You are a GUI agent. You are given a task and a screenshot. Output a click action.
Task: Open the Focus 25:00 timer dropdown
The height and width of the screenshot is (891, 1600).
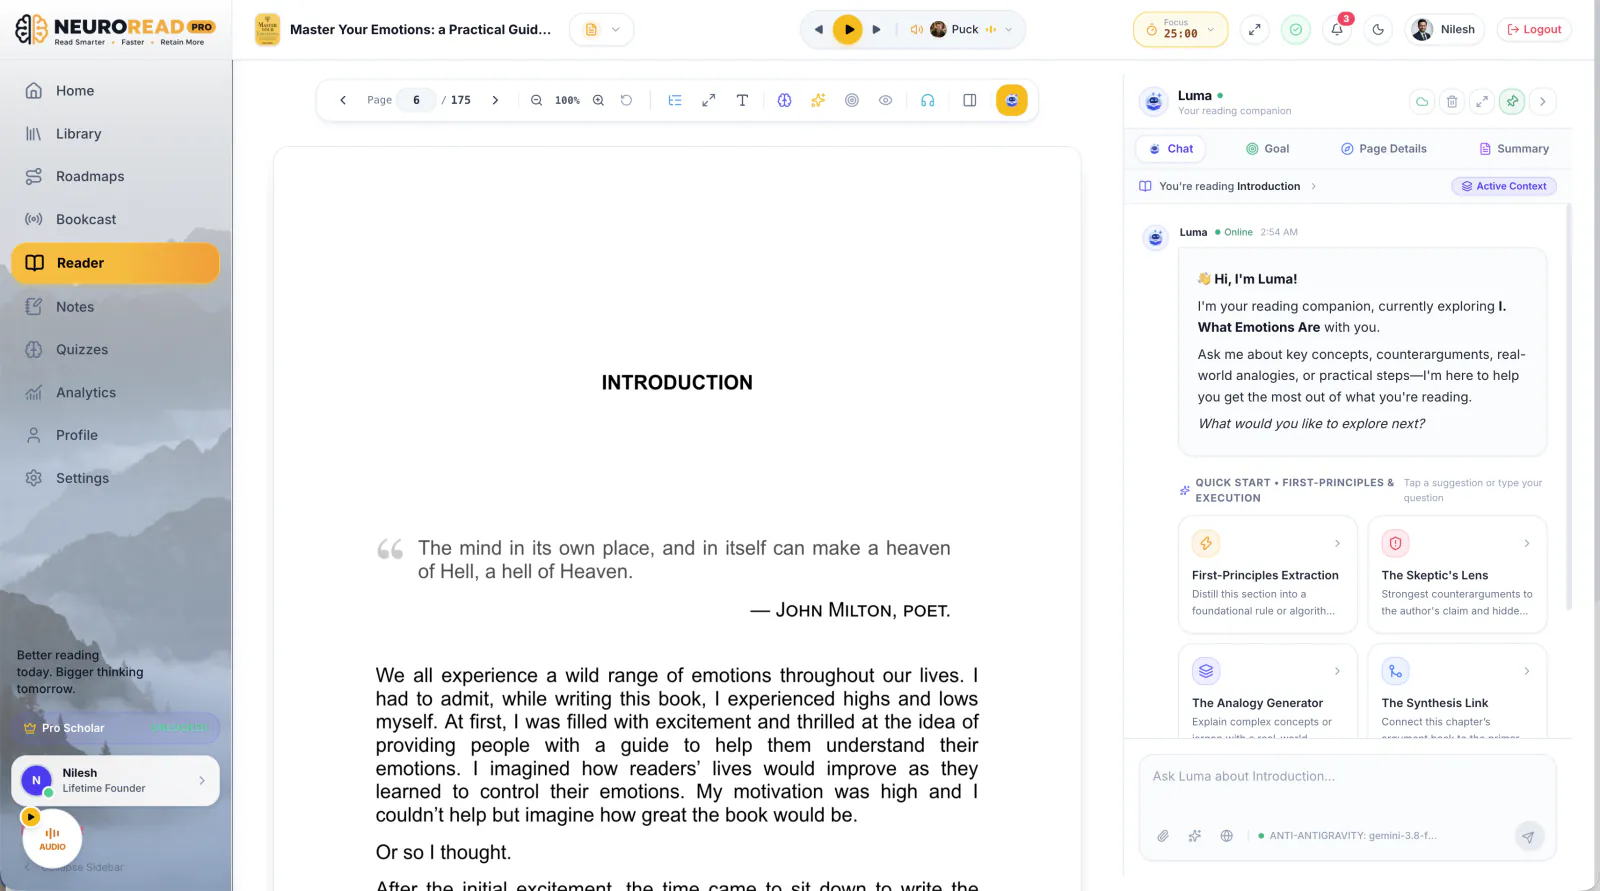click(x=1180, y=29)
